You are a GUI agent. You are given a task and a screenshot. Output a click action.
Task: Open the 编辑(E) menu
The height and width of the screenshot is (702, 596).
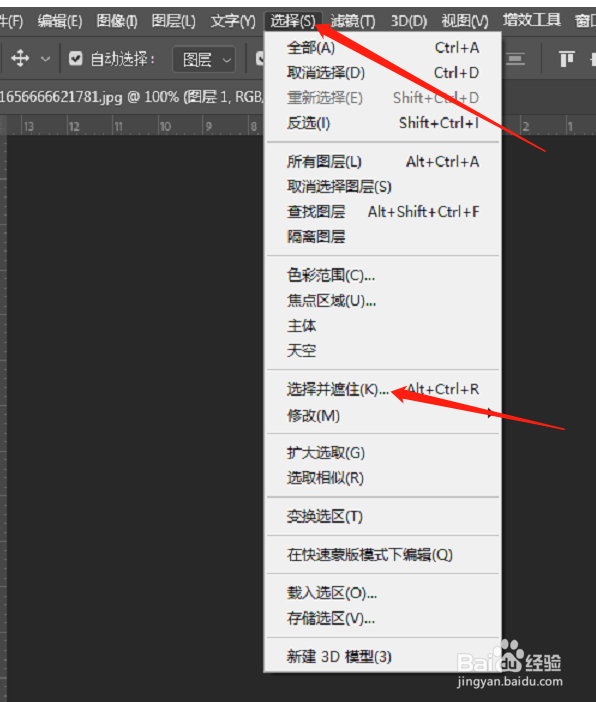click(60, 21)
